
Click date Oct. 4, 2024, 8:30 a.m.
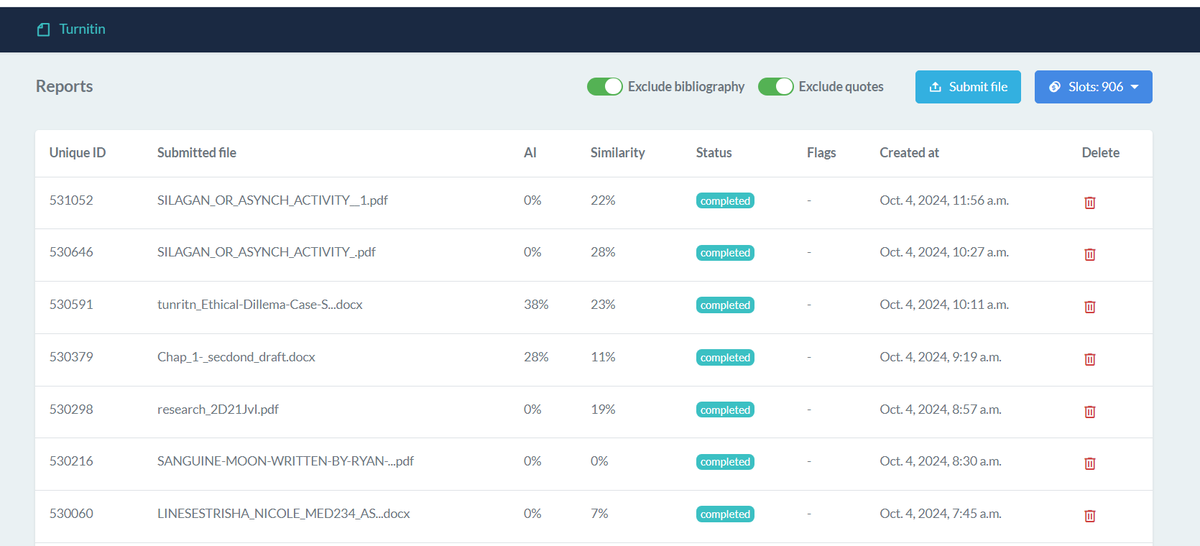point(940,461)
